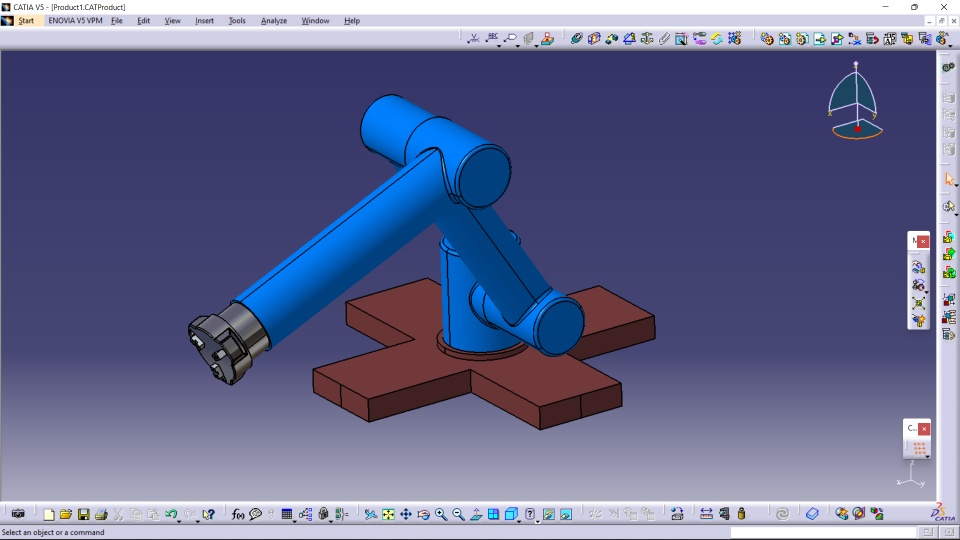Click the Update spiral icon
960x540 pixels.
point(782,514)
